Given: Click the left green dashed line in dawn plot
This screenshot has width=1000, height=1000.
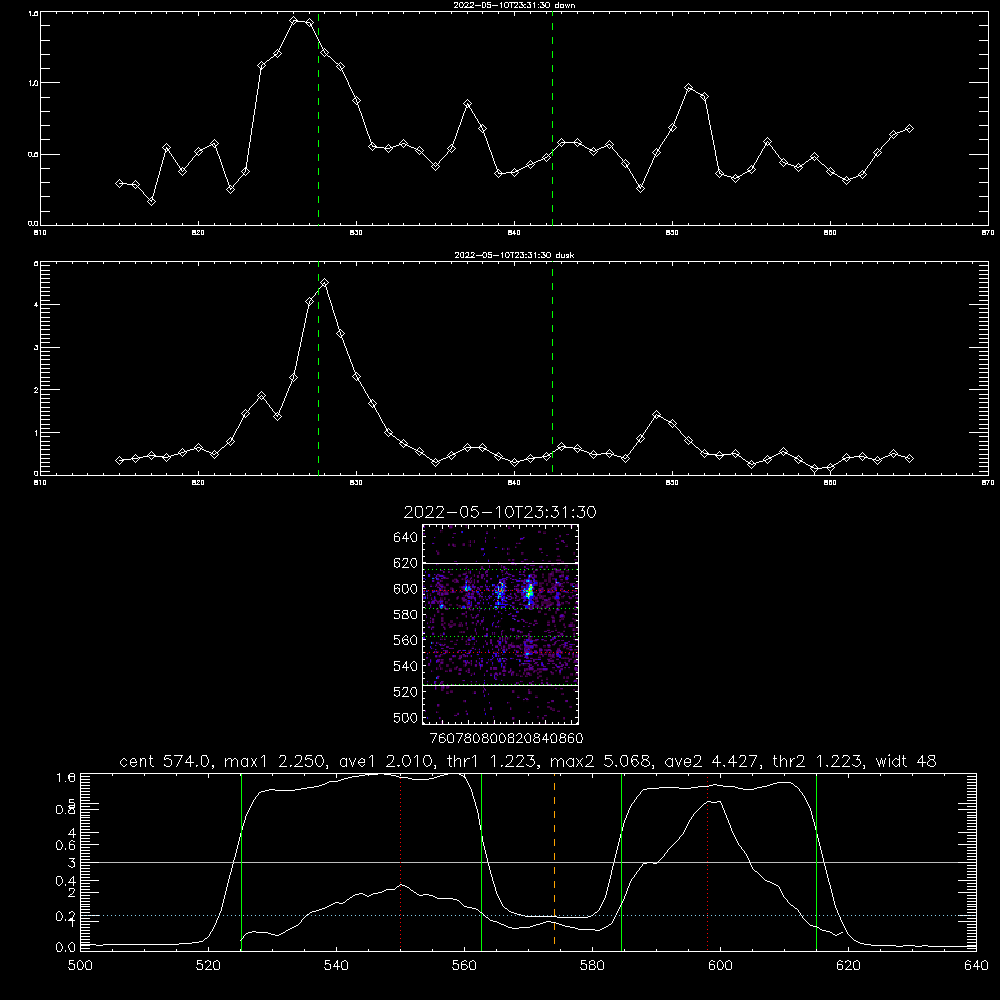Looking at the screenshot, I should [x=318, y=118].
